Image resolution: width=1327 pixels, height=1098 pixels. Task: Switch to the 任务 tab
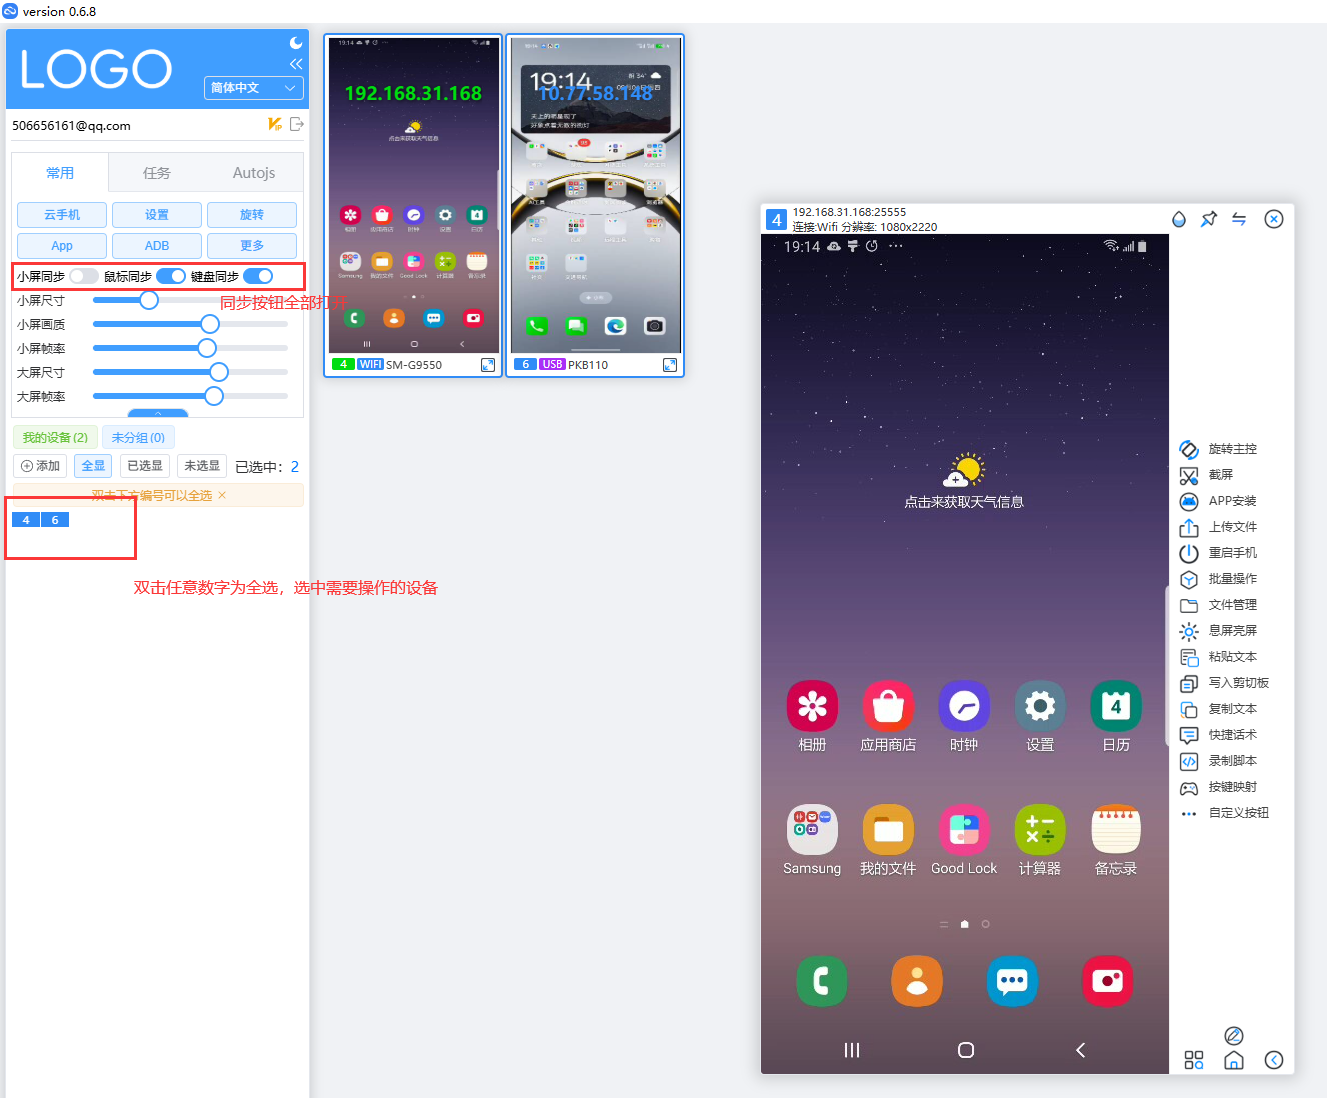click(157, 173)
